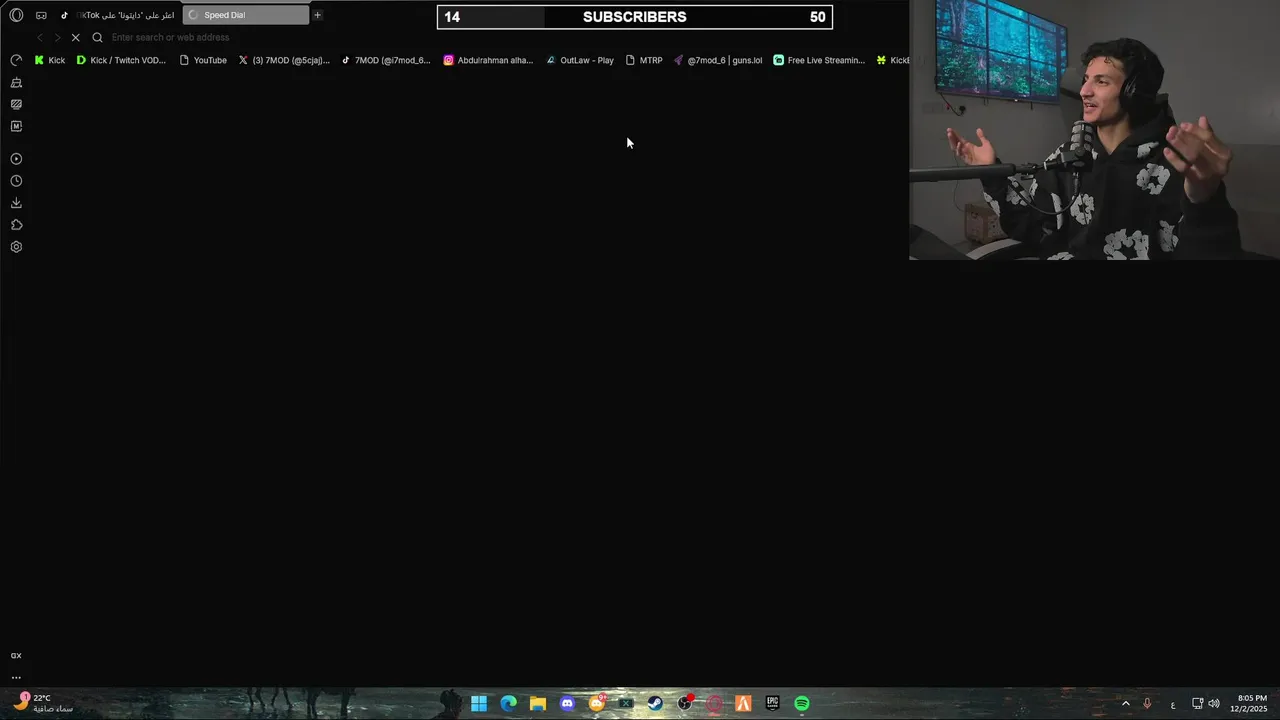Click the back navigation arrow
Screen dimensions: 1280x720
point(40,37)
